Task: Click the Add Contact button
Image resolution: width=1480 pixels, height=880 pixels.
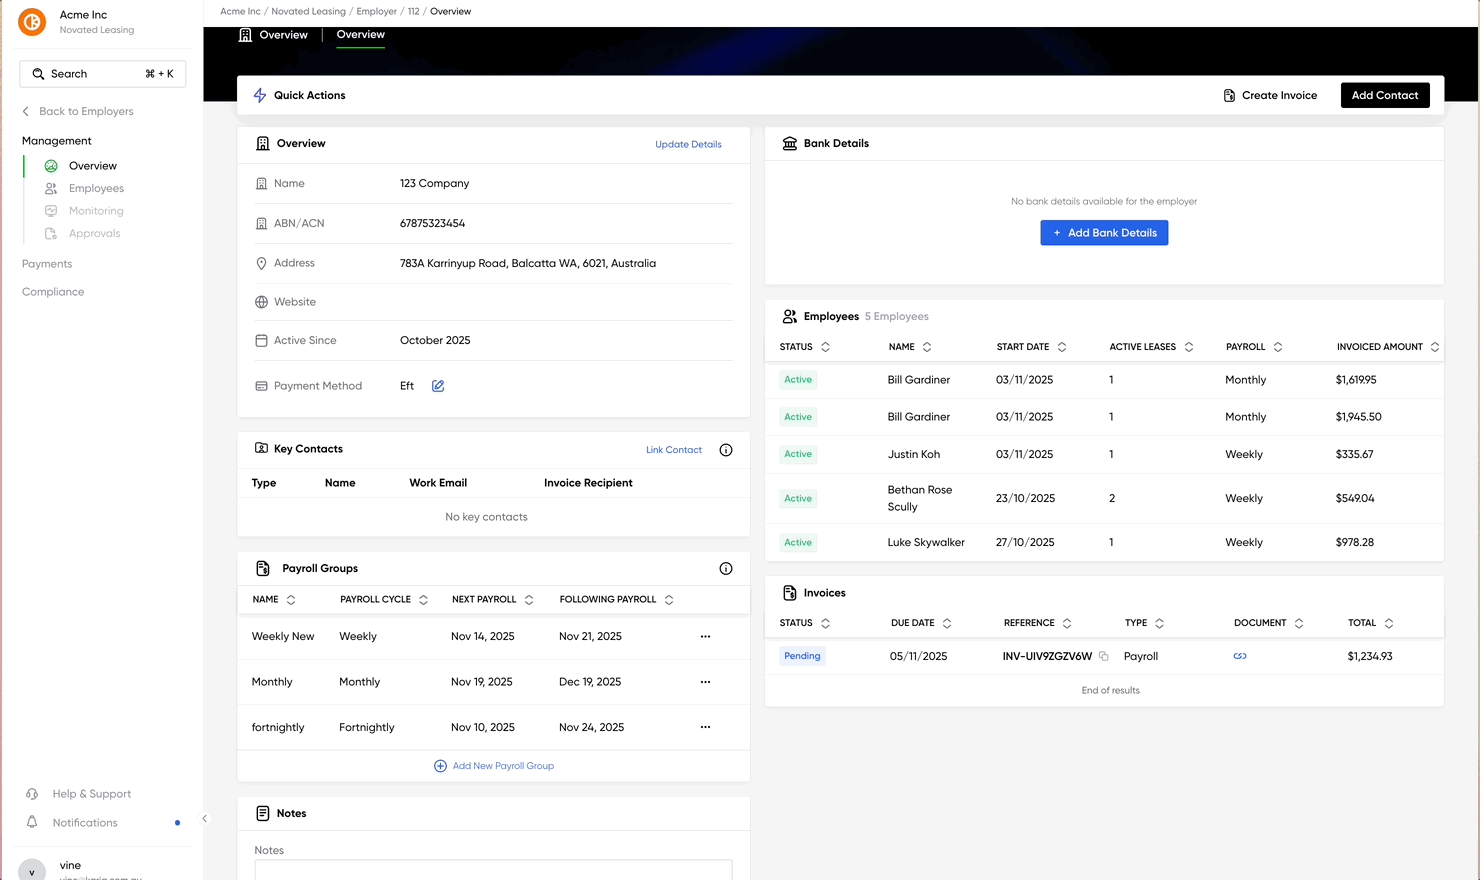Action: (x=1384, y=95)
